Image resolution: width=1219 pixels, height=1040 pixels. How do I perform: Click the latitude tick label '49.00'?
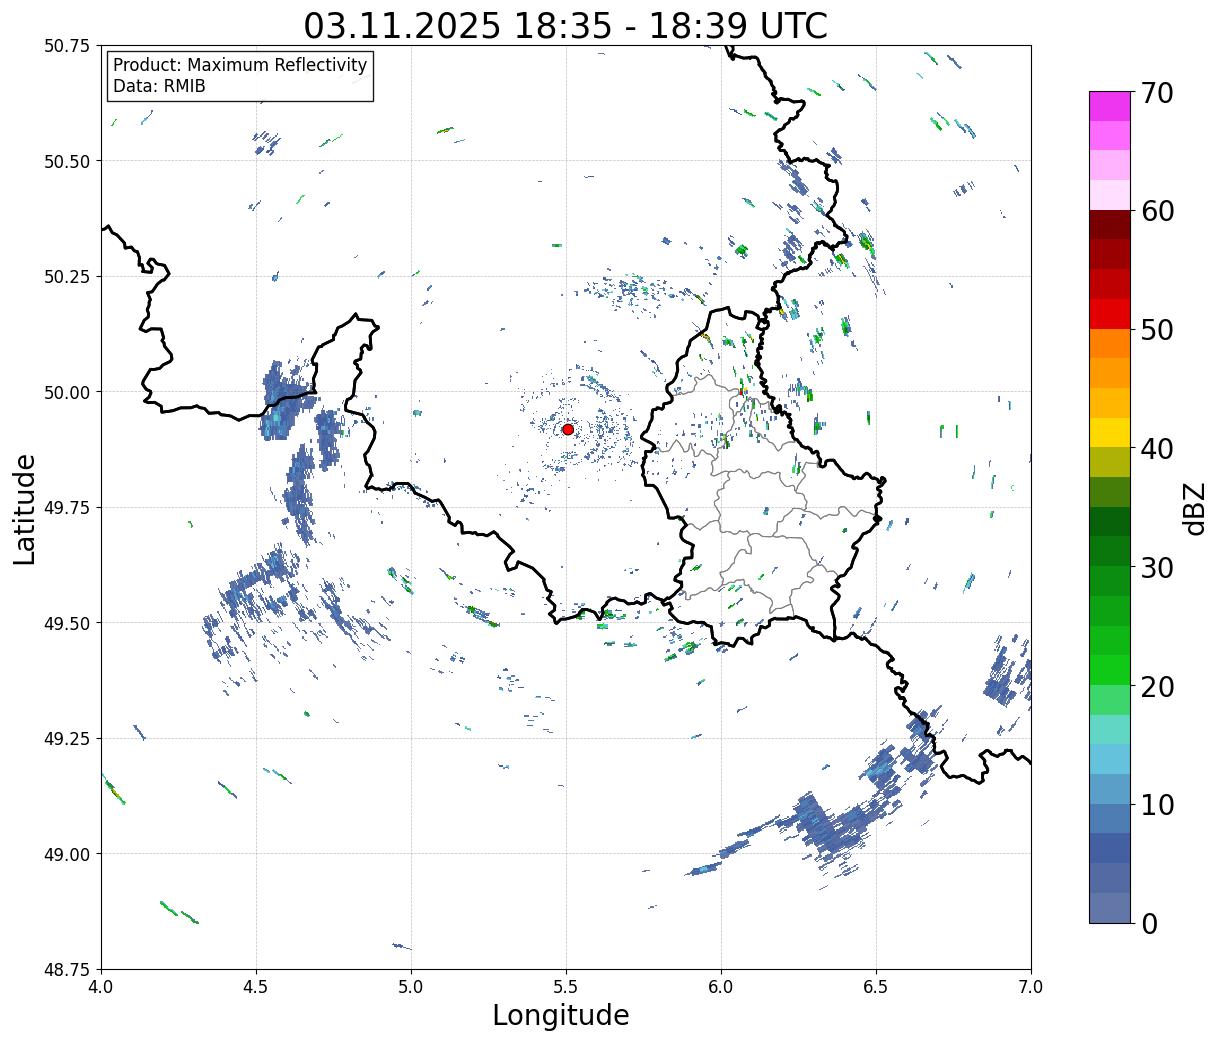68,854
